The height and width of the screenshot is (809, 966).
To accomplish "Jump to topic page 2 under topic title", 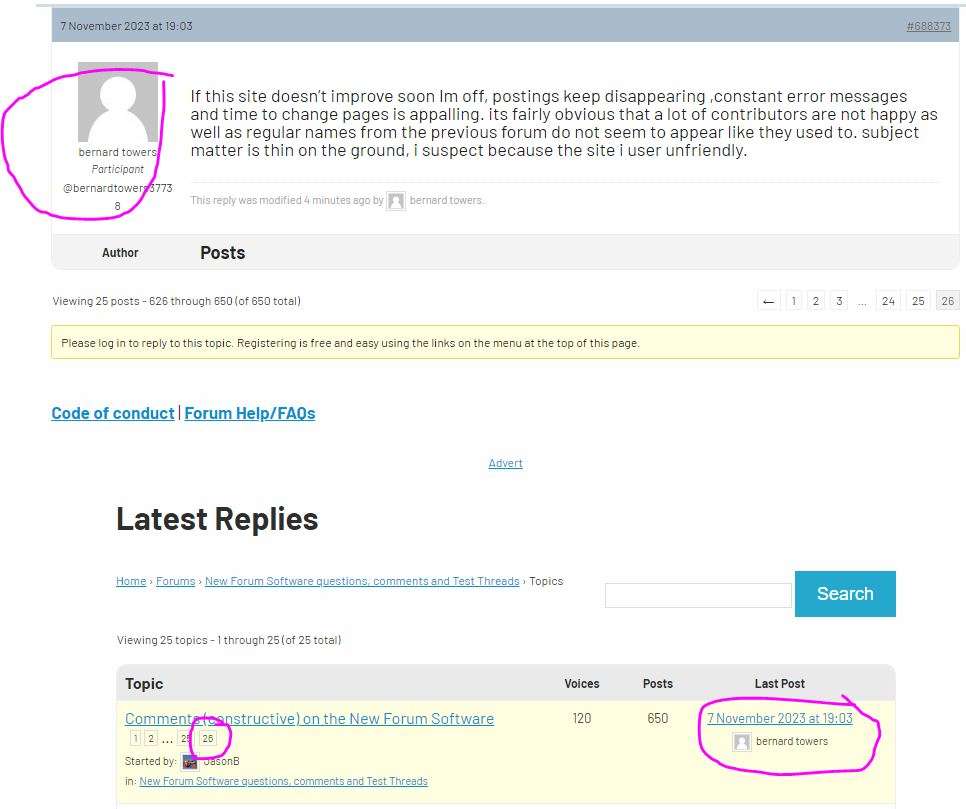I will pyautogui.click(x=151, y=738).
